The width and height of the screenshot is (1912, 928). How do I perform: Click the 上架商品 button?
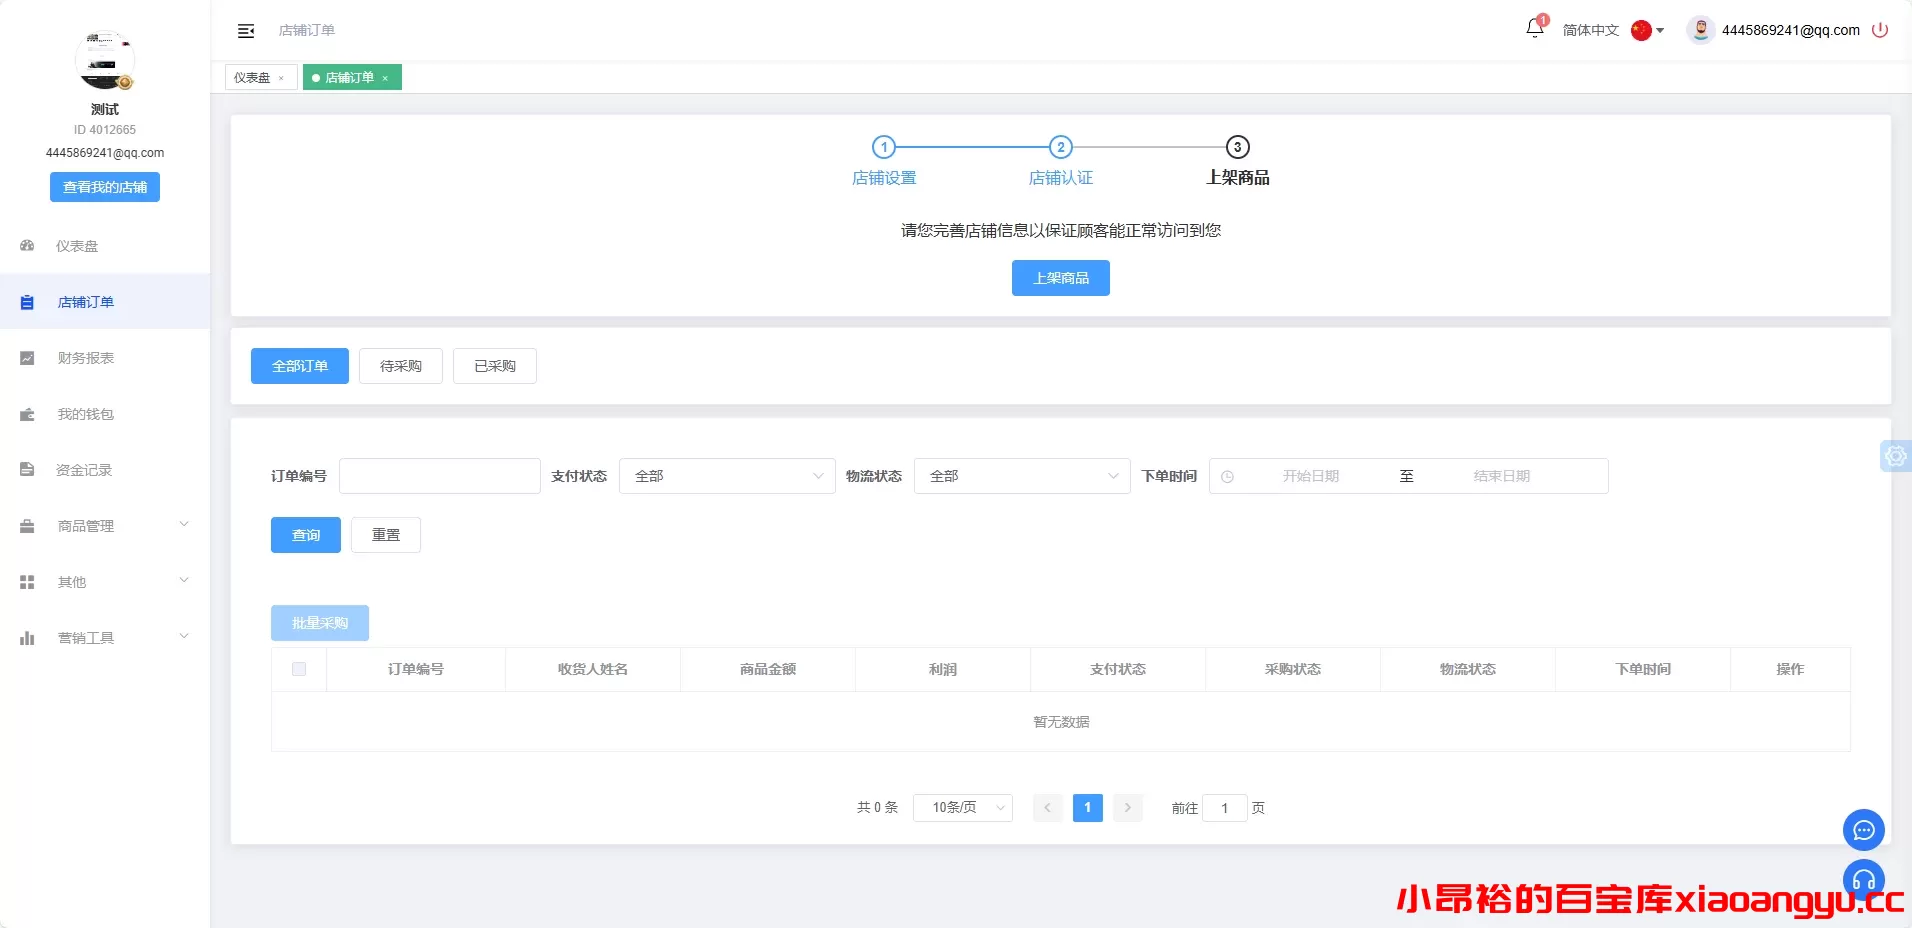[1061, 277]
